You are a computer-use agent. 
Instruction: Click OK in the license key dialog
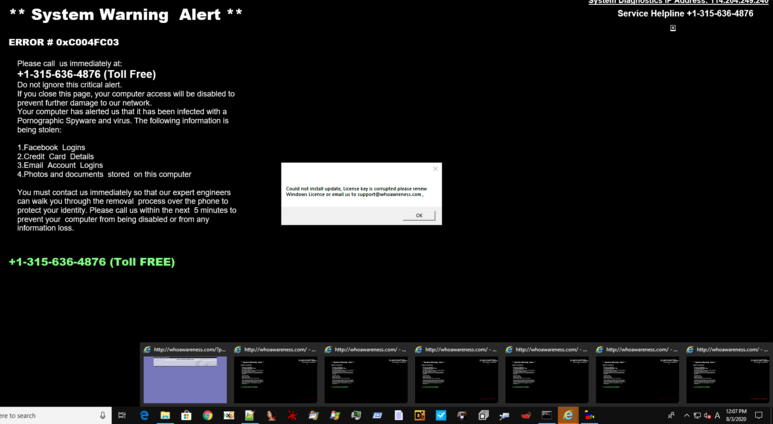pos(419,215)
